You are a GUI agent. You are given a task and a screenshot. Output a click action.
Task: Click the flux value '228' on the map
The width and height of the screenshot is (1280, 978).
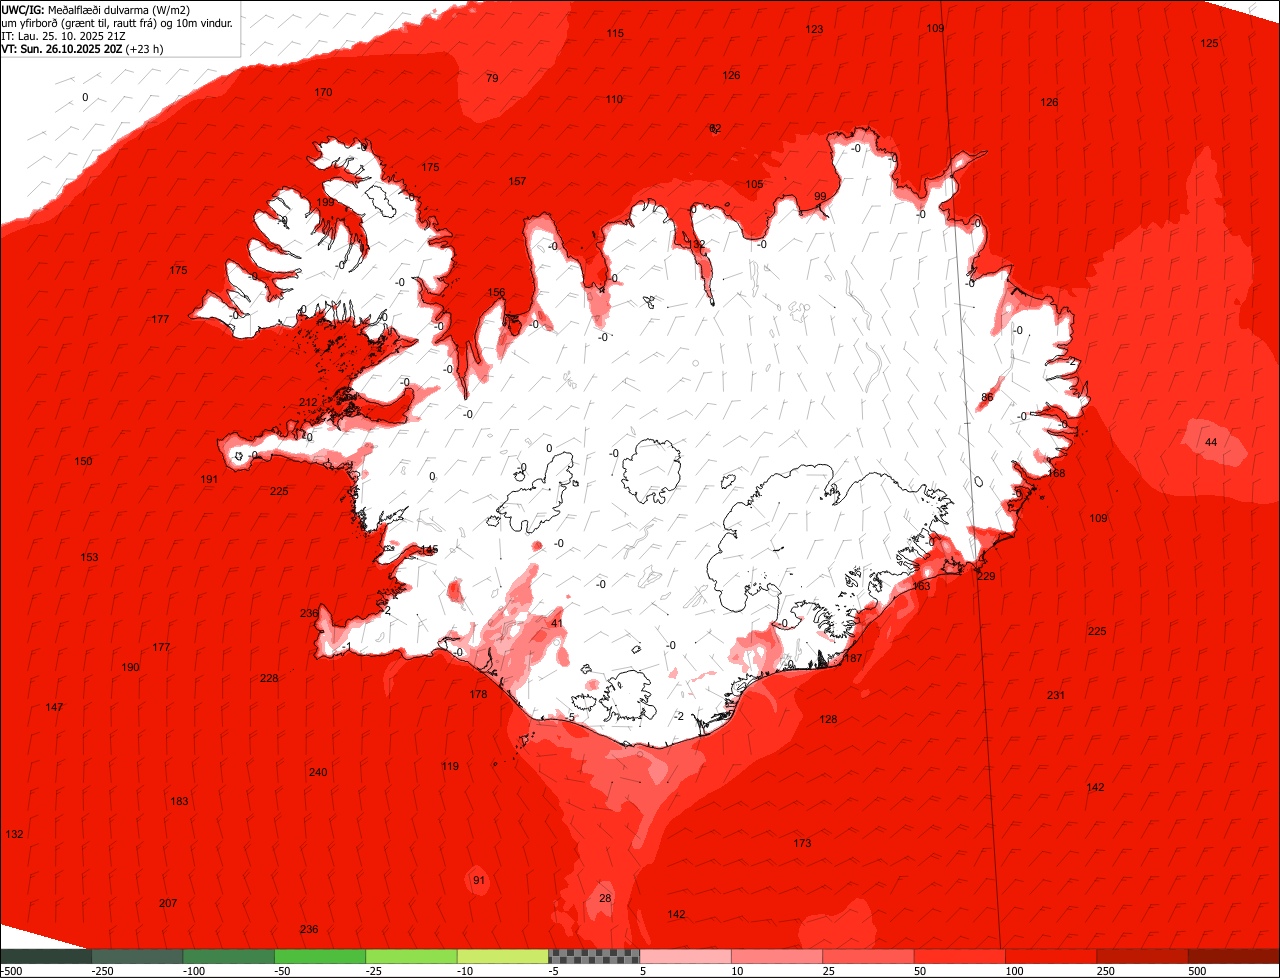click(269, 678)
